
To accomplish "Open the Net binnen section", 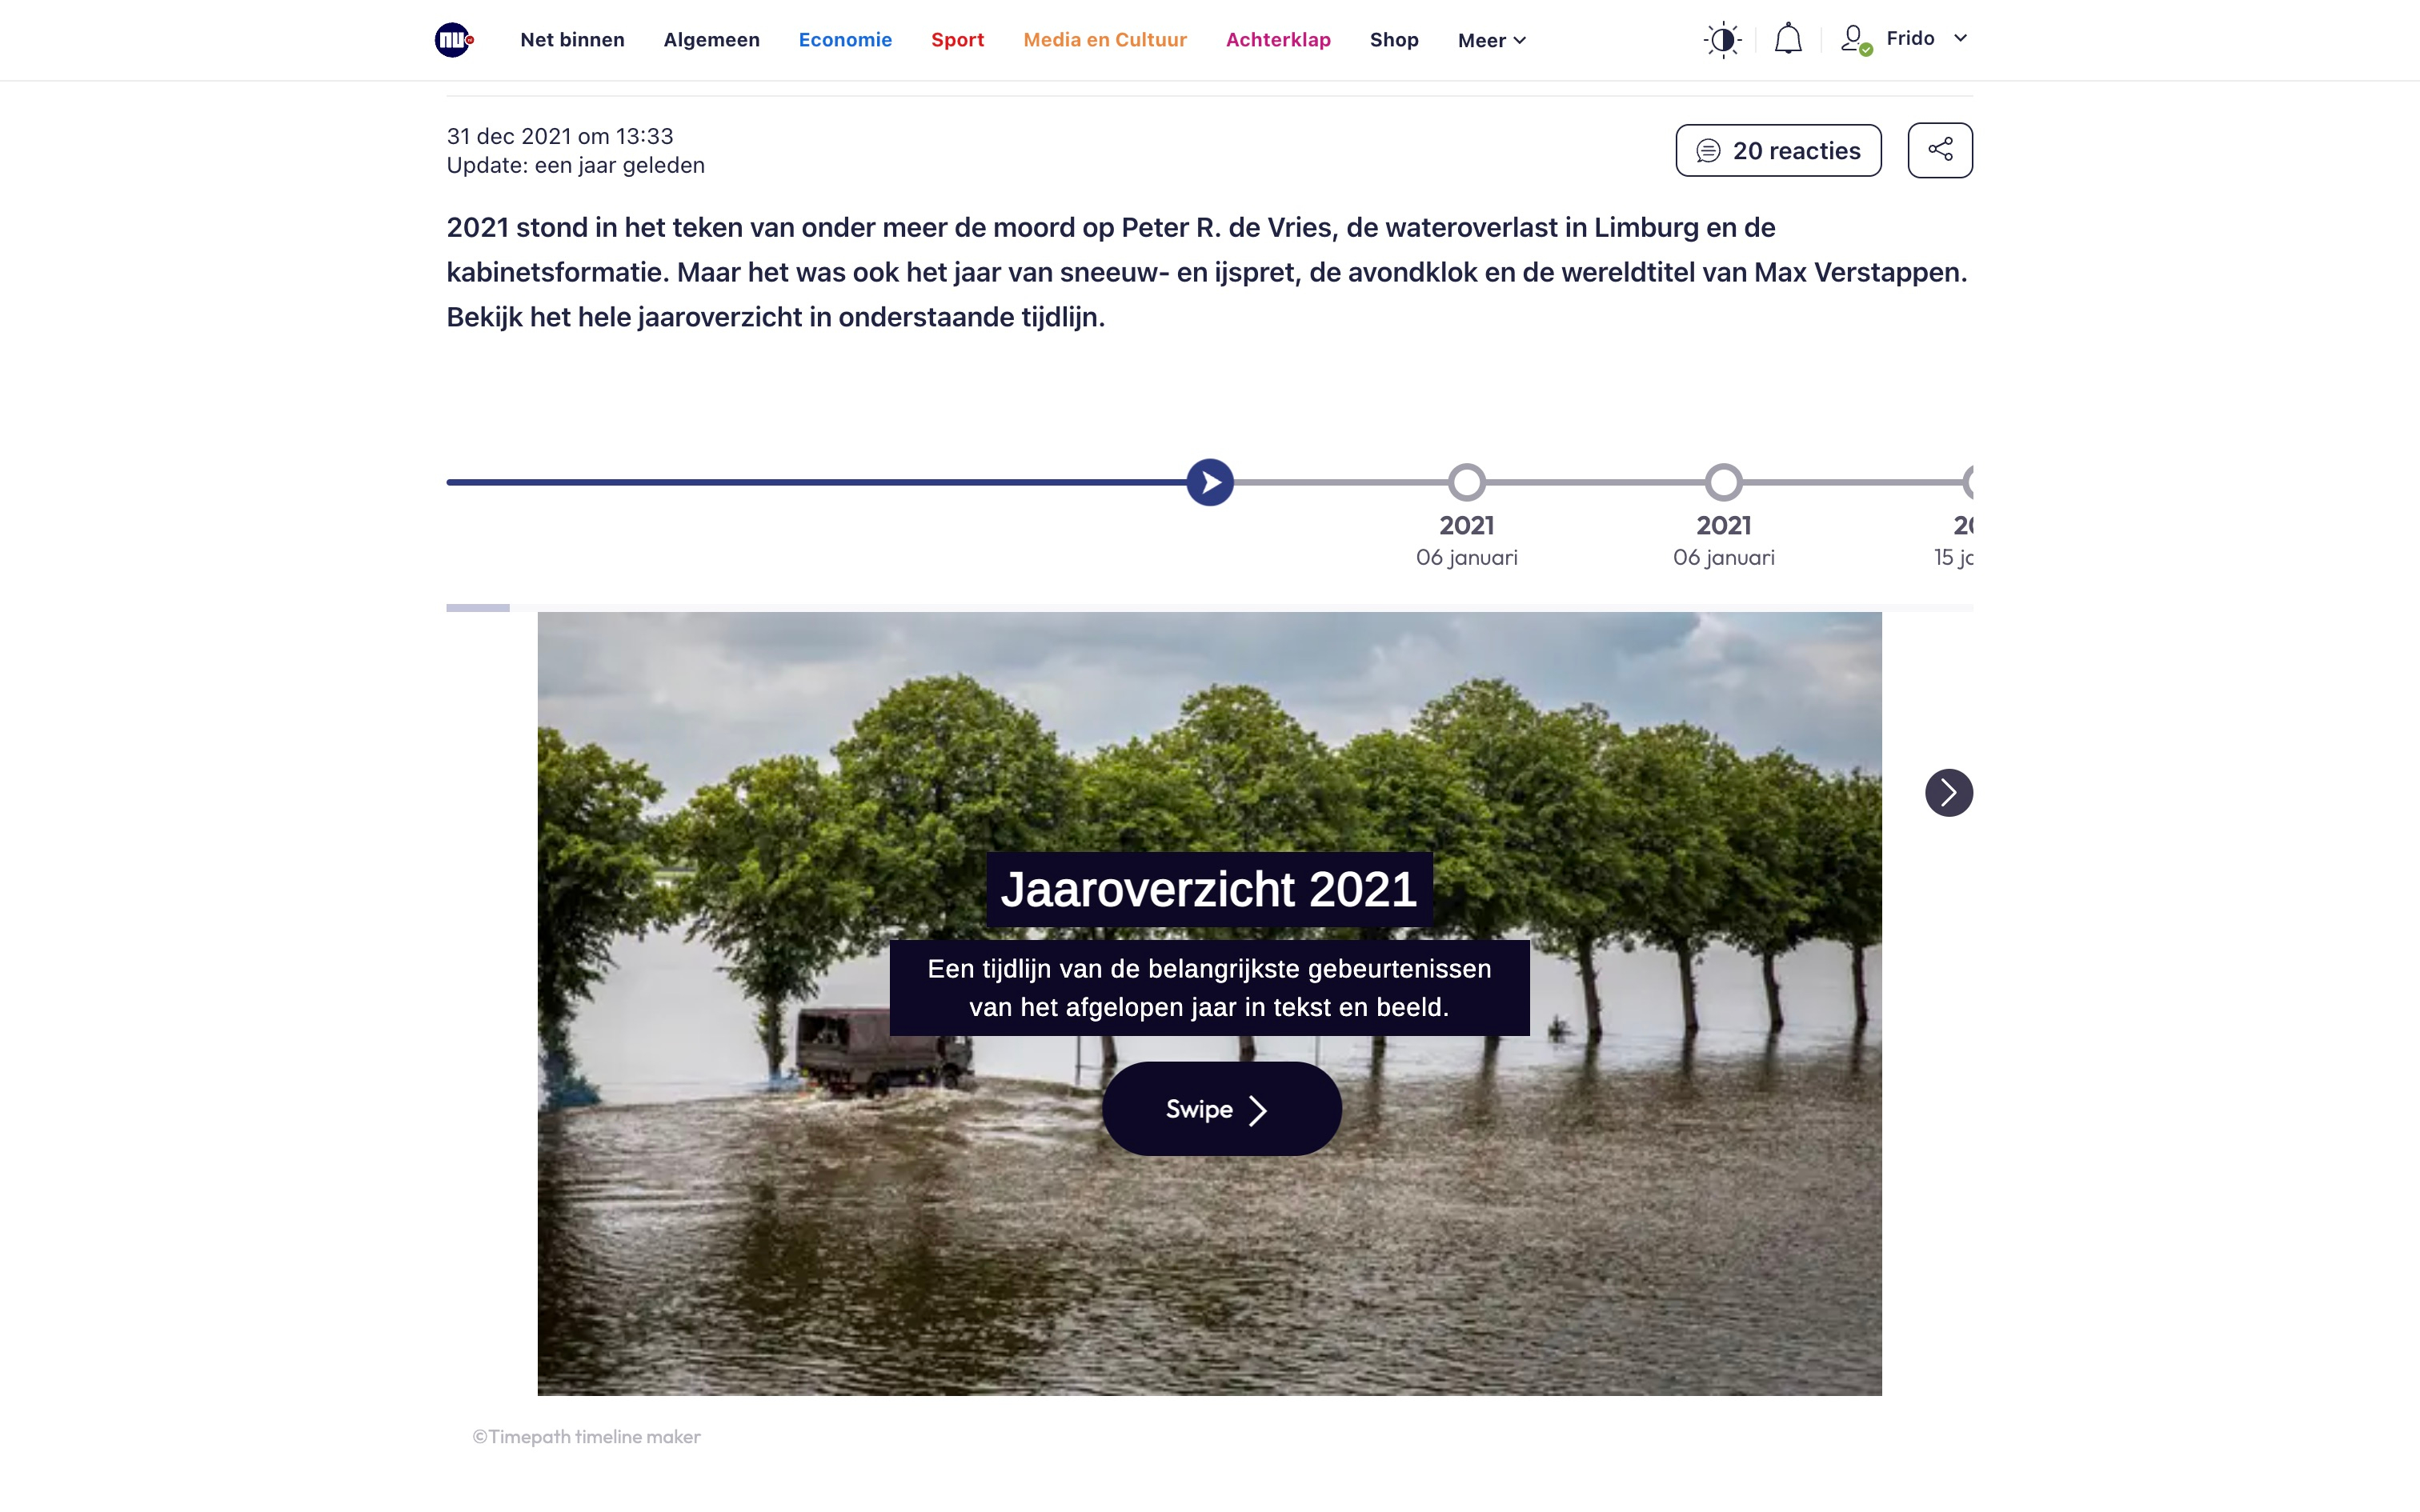I will [572, 40].
